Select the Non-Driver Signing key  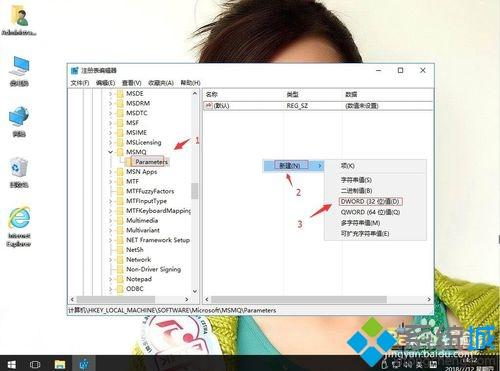(153, 269)
